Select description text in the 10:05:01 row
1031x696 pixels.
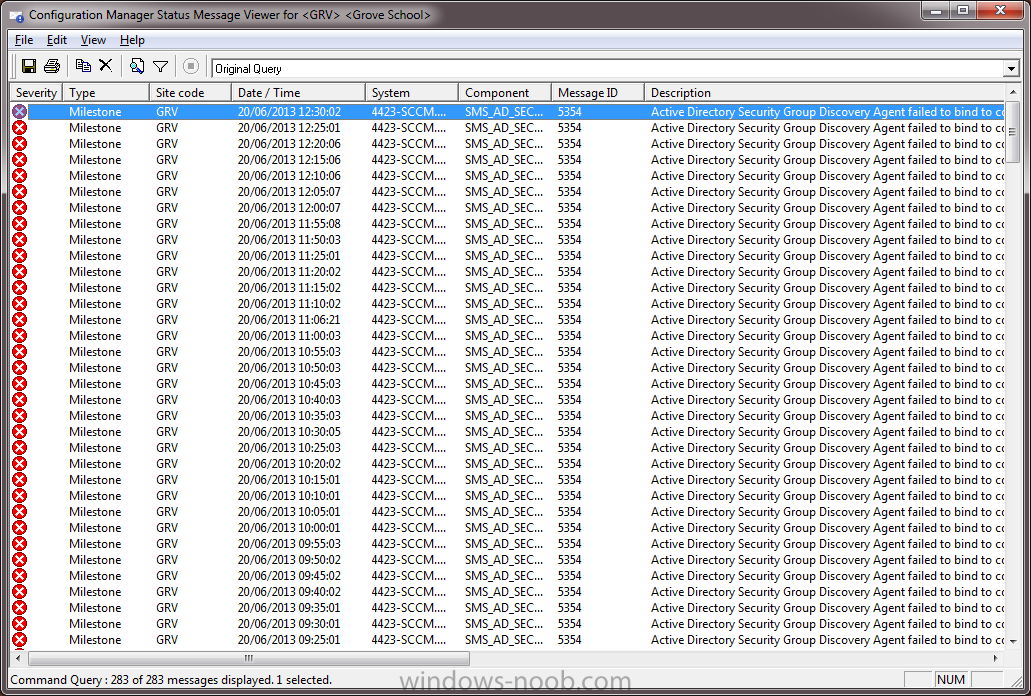coord(827,511)
